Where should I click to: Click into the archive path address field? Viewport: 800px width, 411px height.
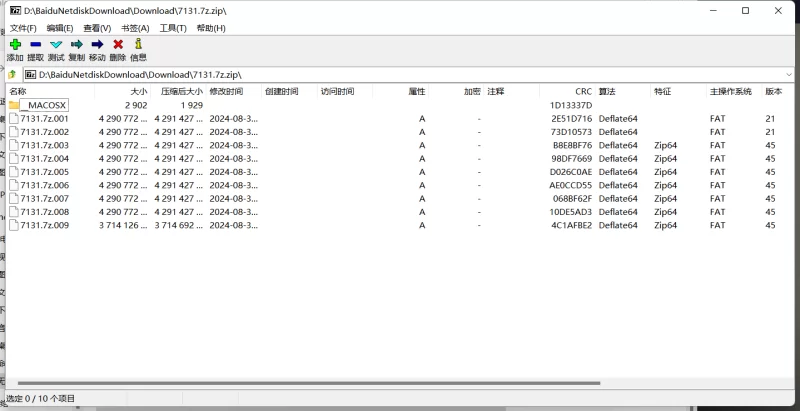[403, 74]
